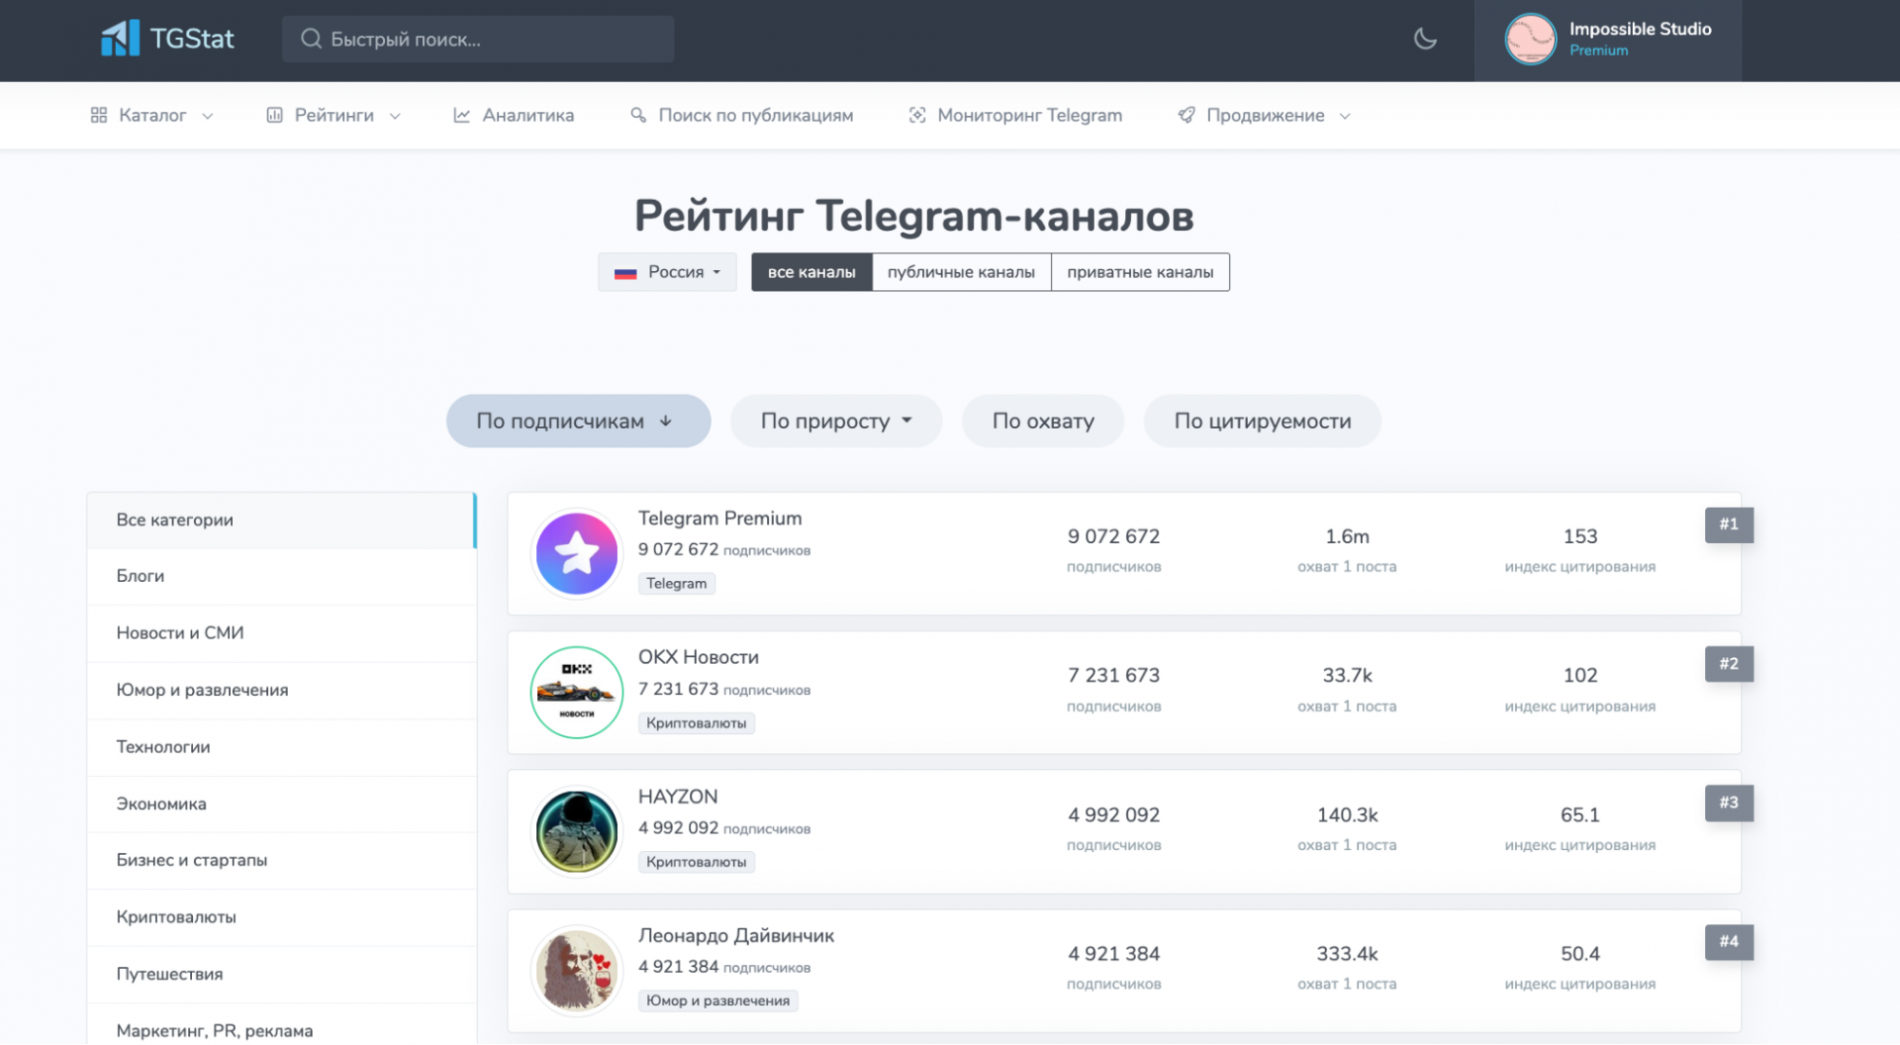This screenshot has width=1900, height=1045.
Task: Click the Поиск по публикациям search icon
Action: click(x=638, y=115)
